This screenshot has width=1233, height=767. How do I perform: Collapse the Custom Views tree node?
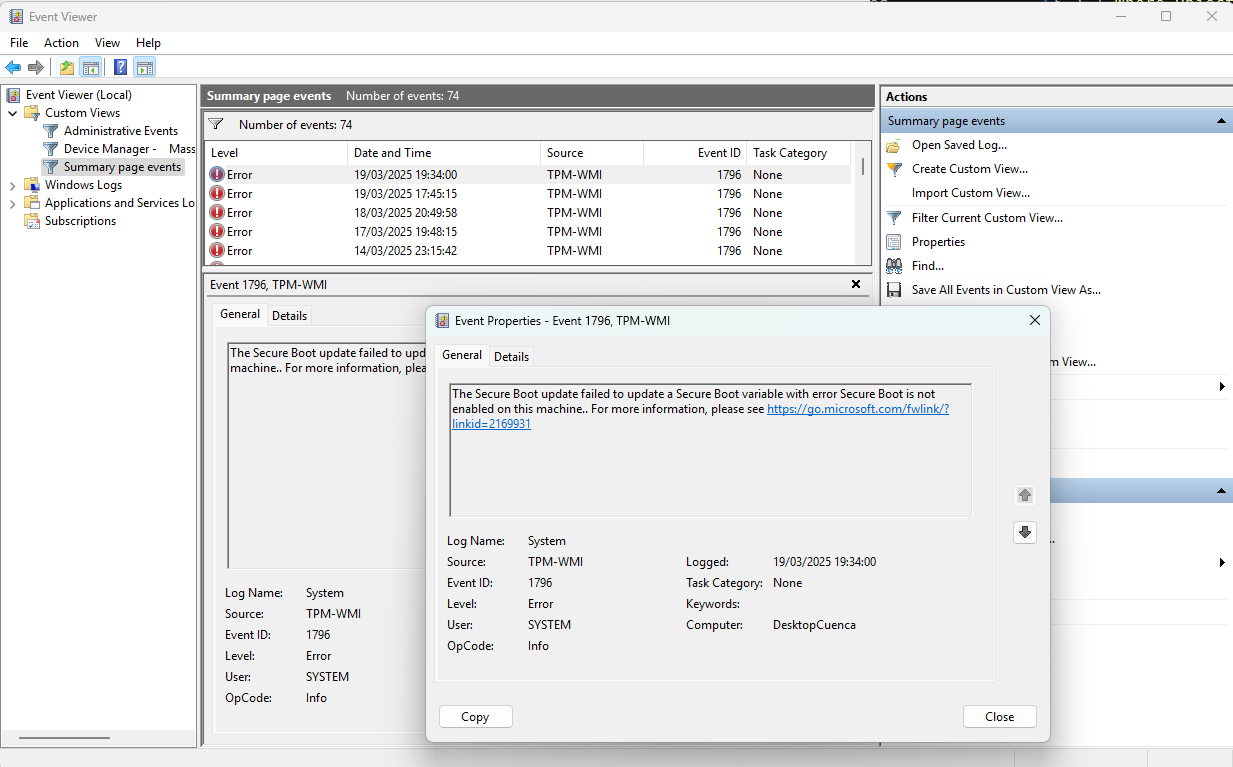(13, 113)
